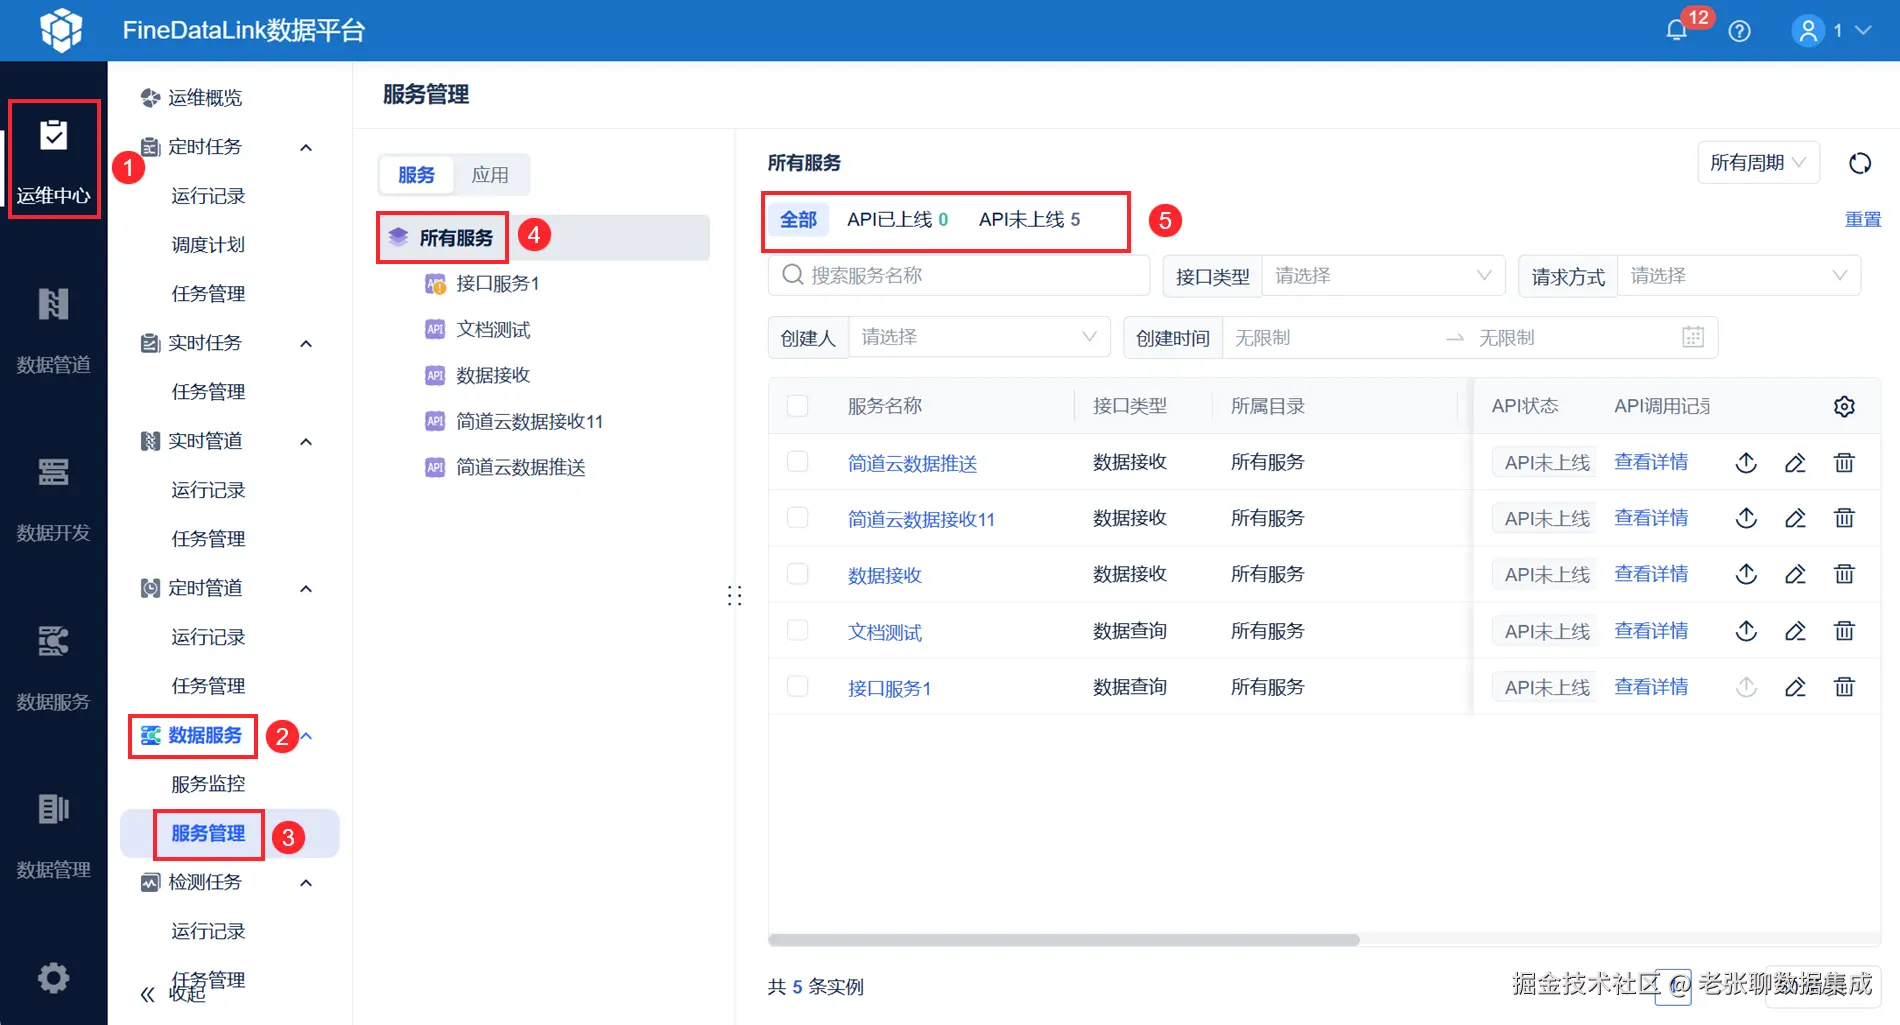Check the 接口服务1 row checkbox

tap(797, 687)
